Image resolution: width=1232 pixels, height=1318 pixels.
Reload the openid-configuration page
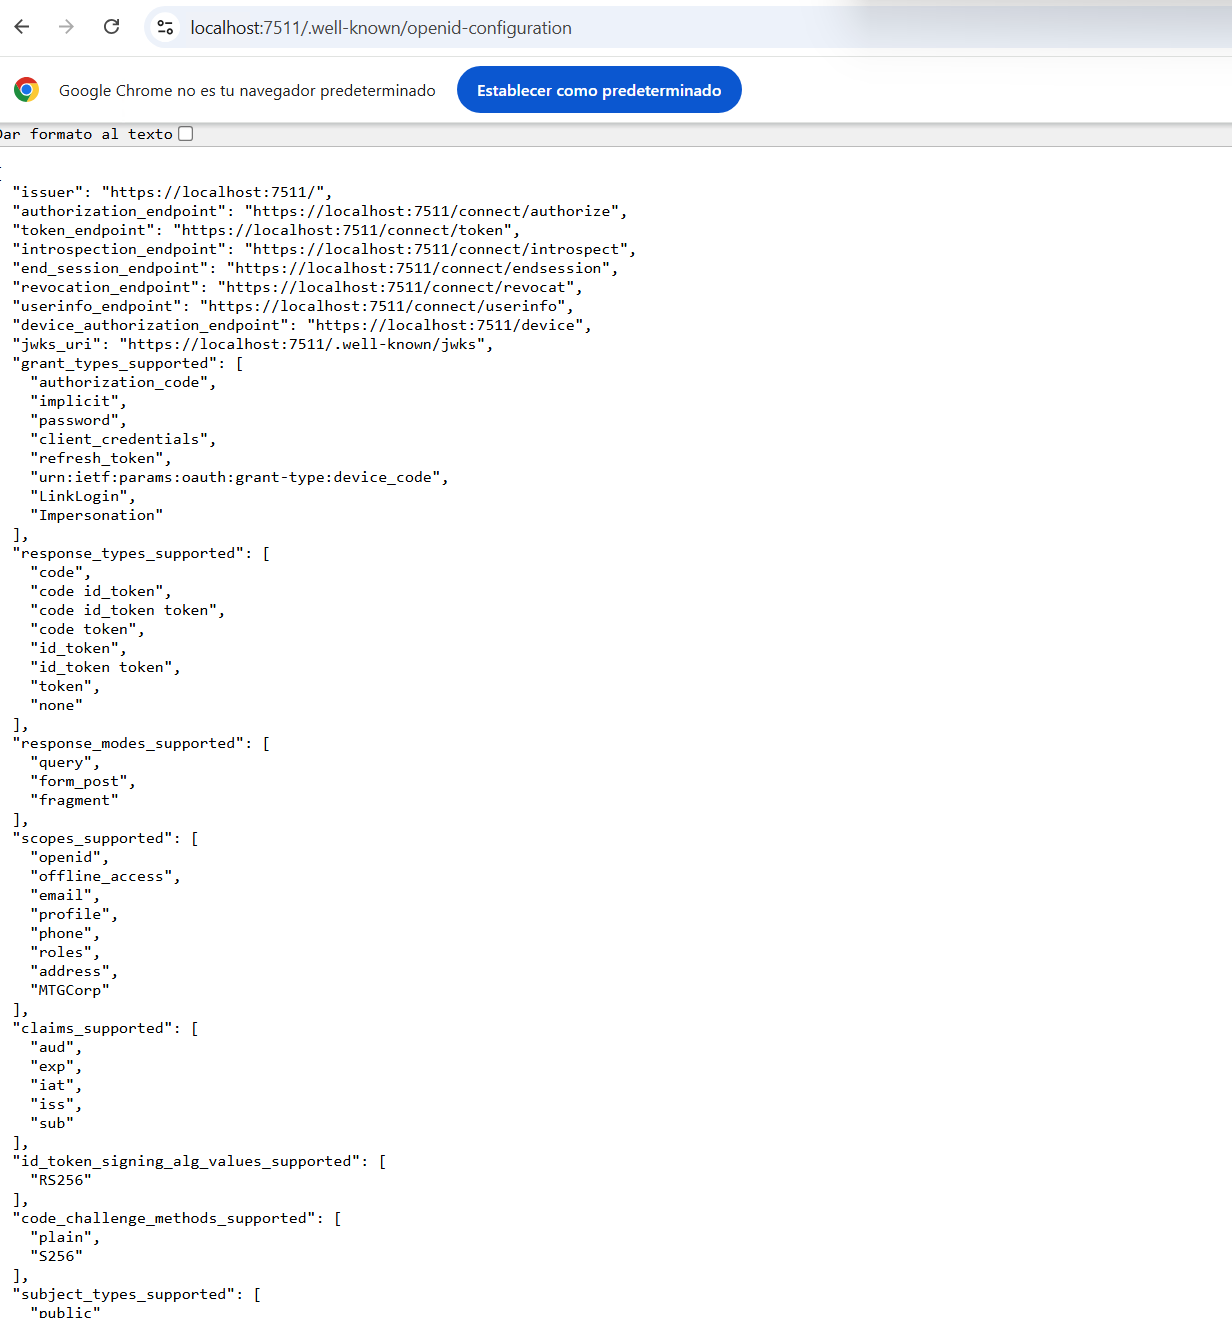[112, 27]
